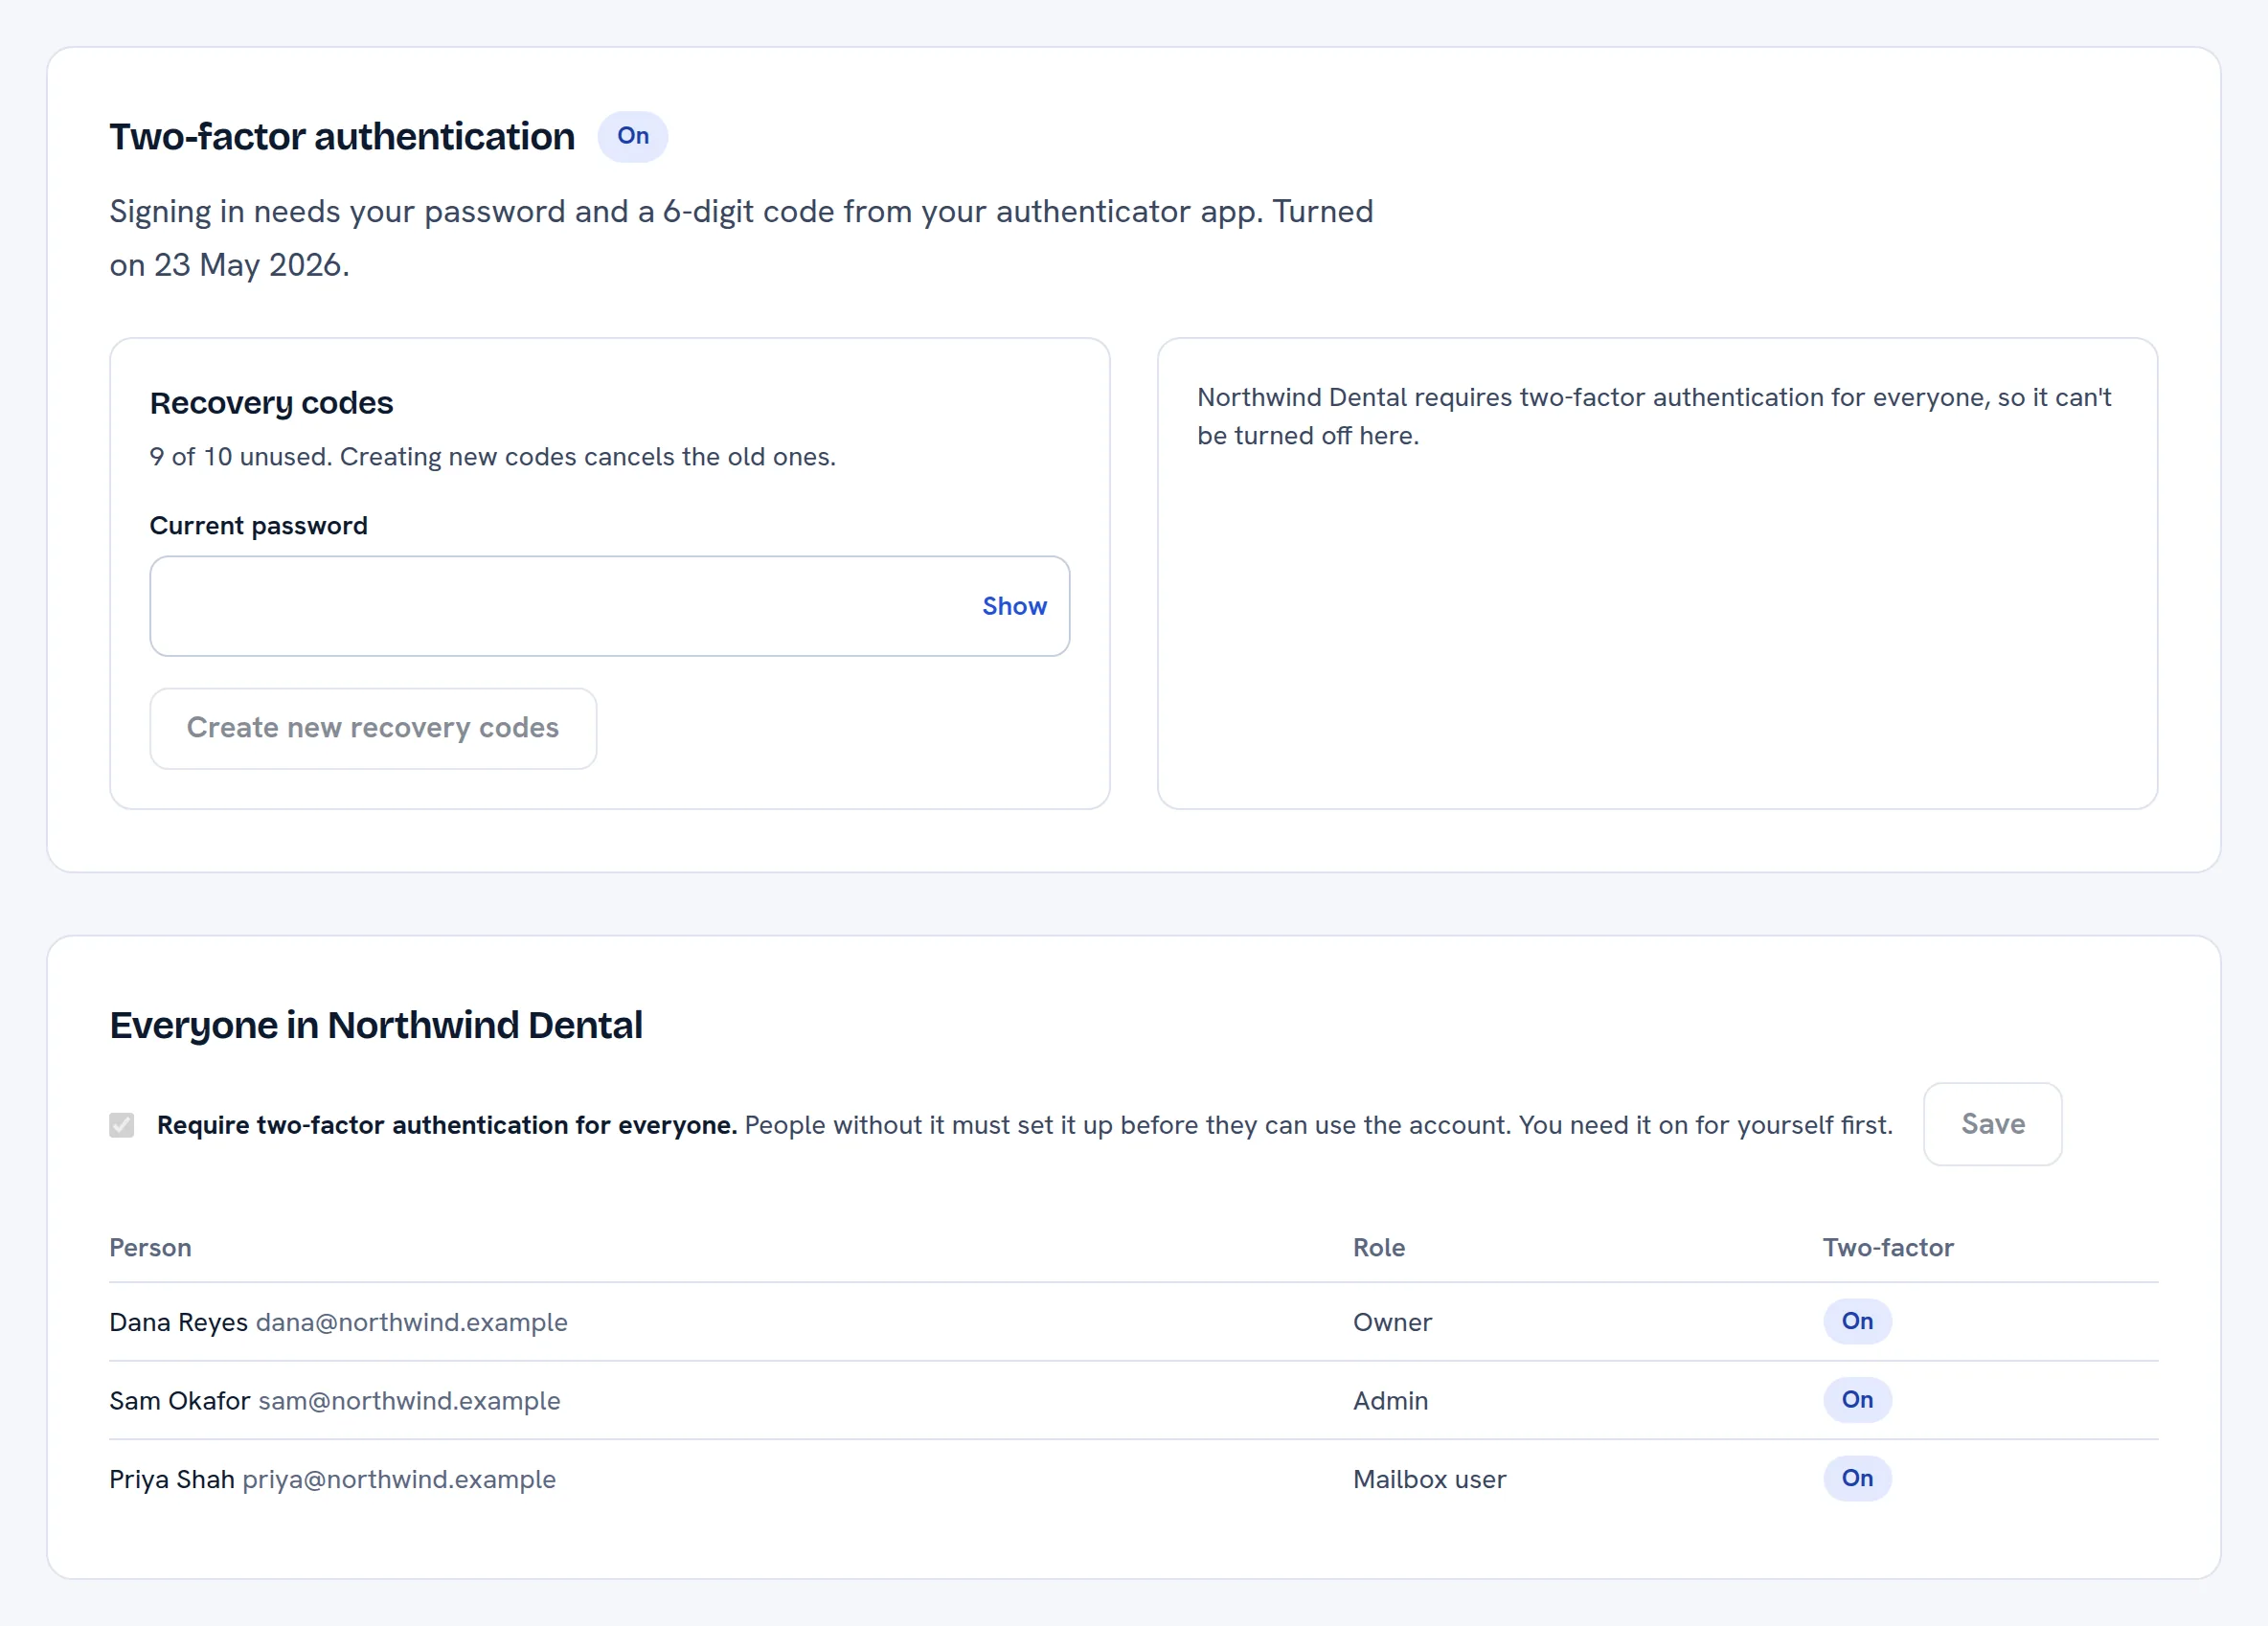
Task: Select email dana@northwind.example
Action: point(412,1322)
